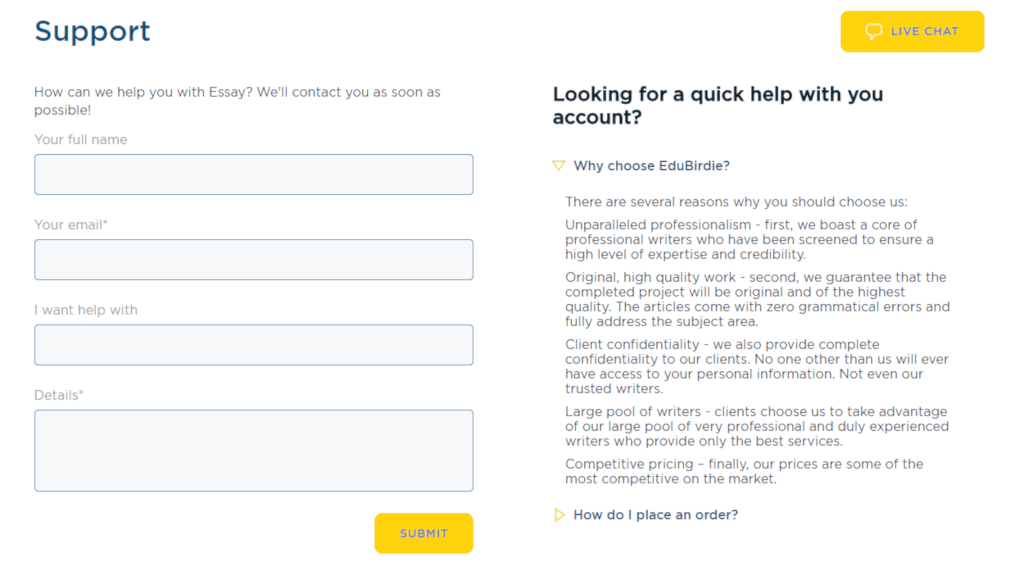Open the 'How do I place an order?' question
Screen dimensions: 1024x585
pyautogui.click(x=656, y=514)
